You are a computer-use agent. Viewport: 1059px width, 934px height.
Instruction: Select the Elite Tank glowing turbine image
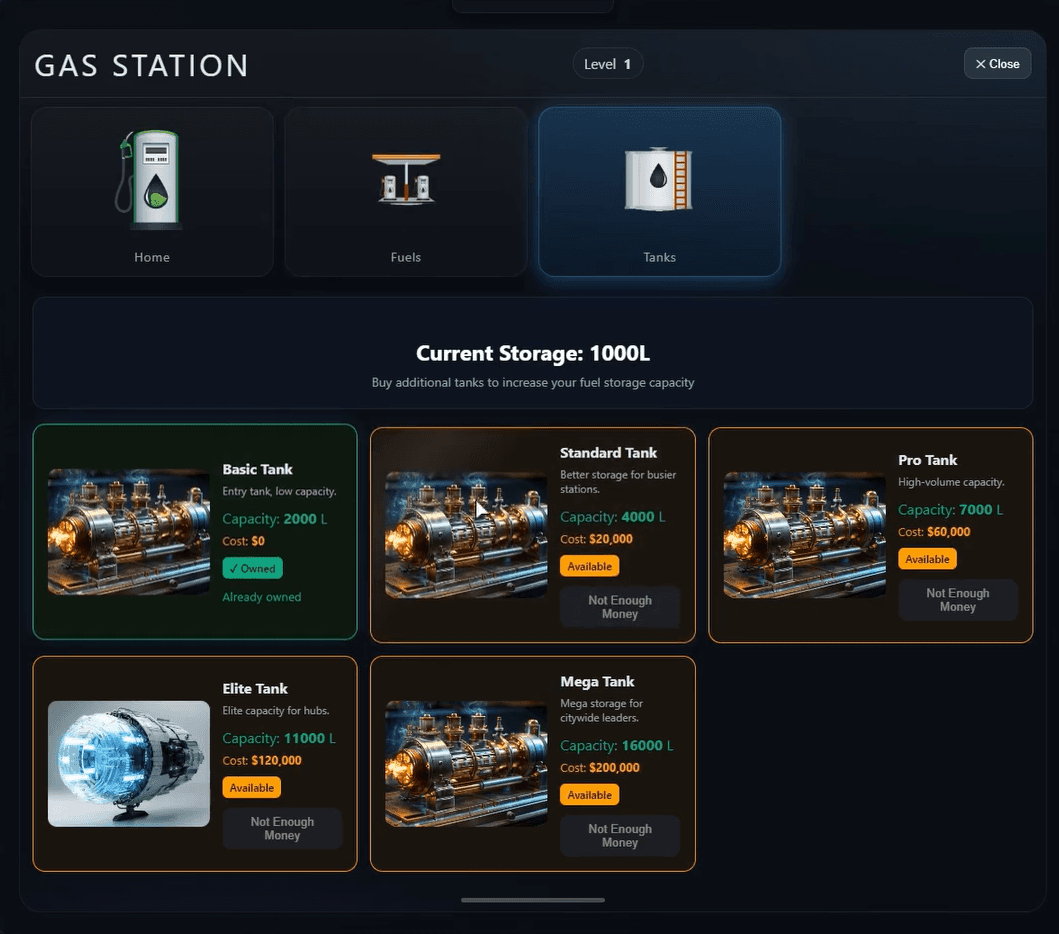click(x=128, y=764)
